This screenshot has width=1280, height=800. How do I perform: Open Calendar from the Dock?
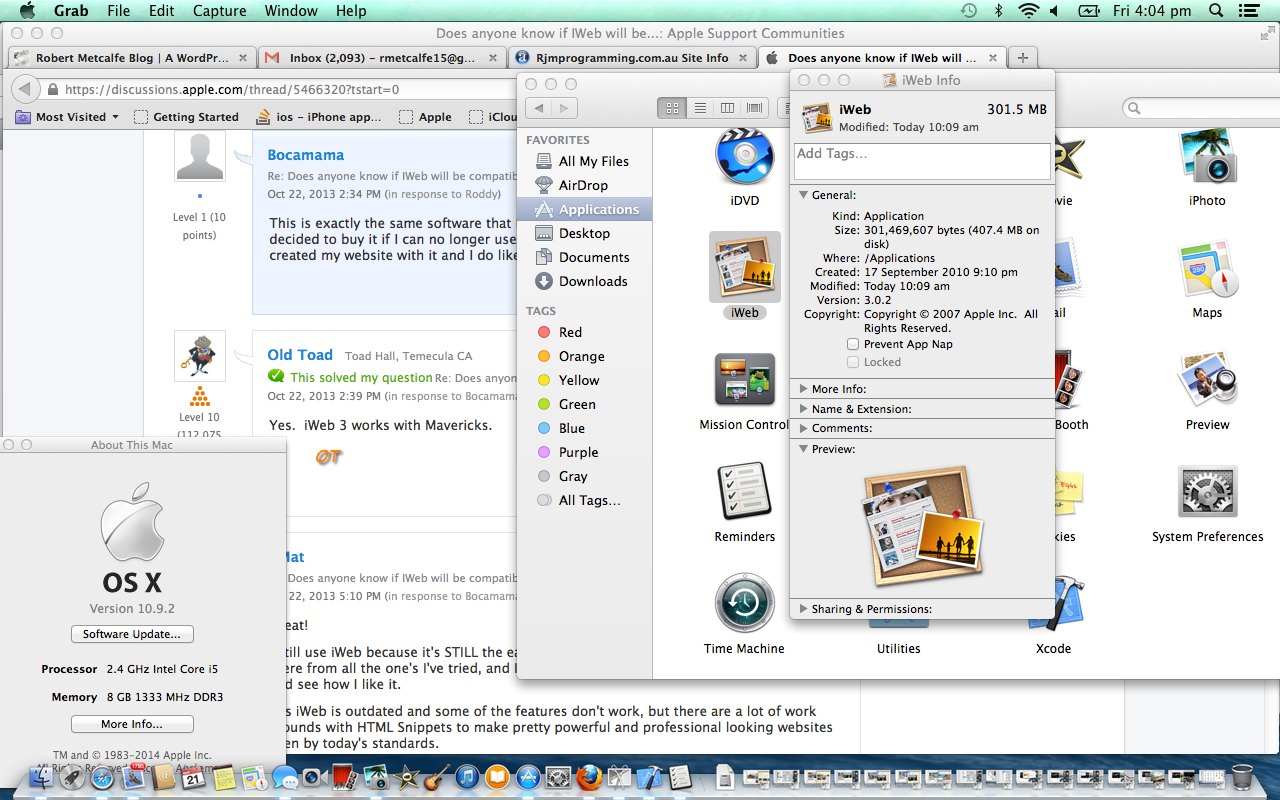pos(194,777)
